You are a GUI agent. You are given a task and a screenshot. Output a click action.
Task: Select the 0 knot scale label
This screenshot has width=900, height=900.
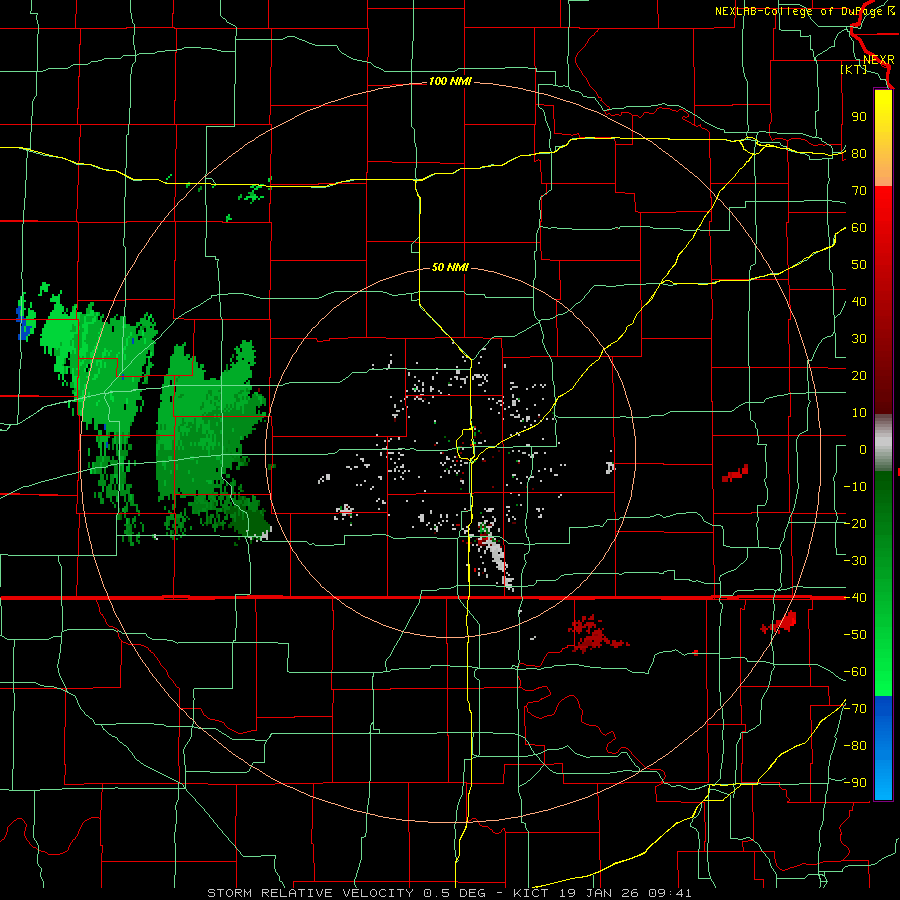point(863,450)
